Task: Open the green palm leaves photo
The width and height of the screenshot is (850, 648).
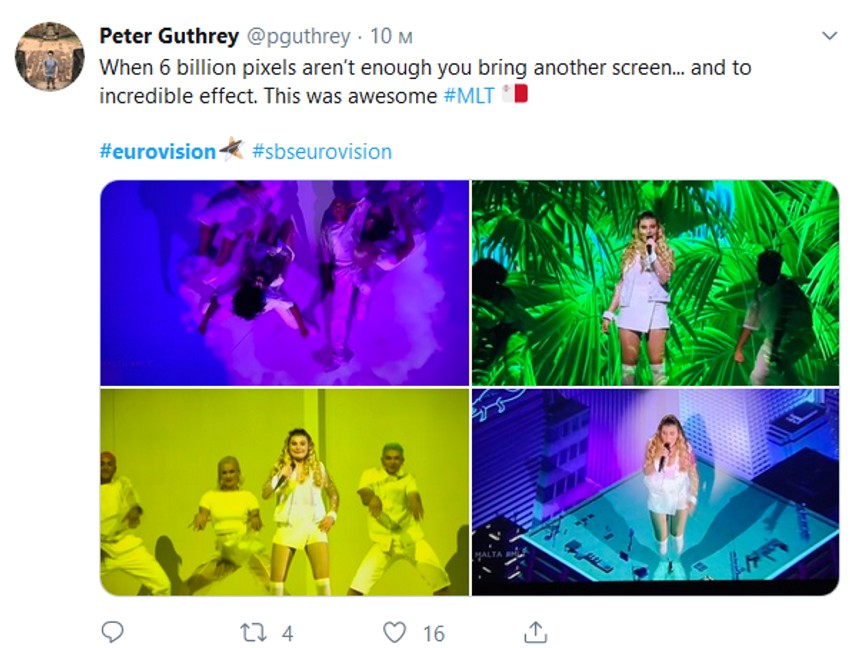Action: click(655, 282)
